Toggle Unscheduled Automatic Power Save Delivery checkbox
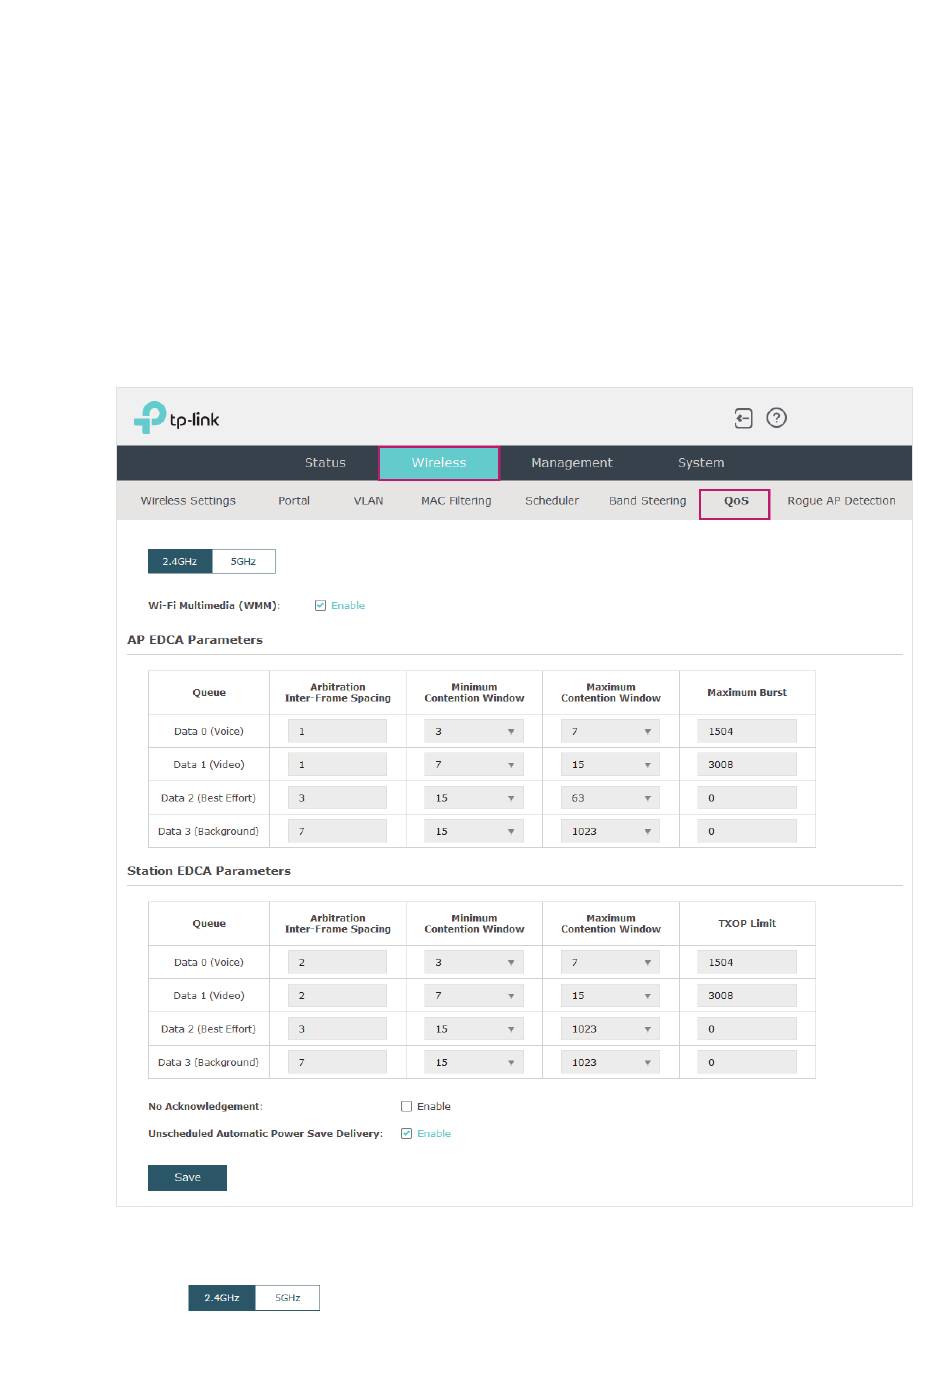The width and height of the screenshot is (950, 1387). pos(406,1133)
